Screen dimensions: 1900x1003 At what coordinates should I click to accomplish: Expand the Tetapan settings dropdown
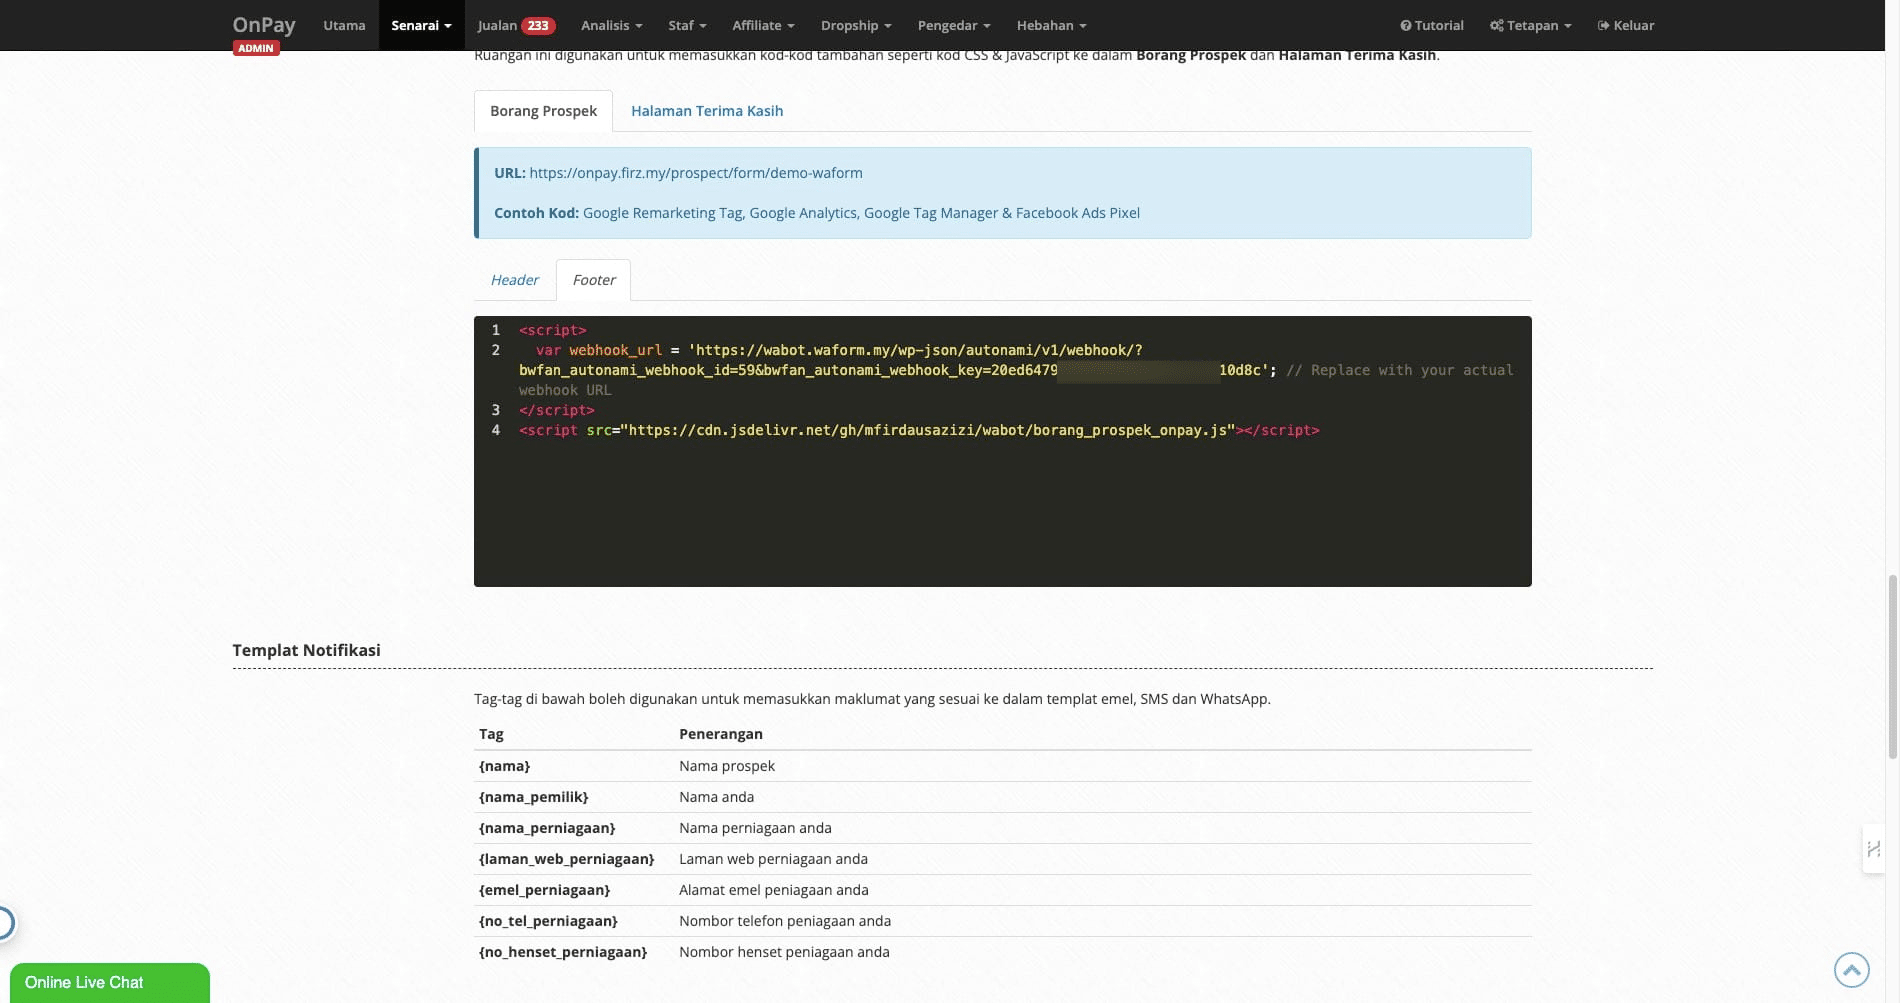point(1530,25)
